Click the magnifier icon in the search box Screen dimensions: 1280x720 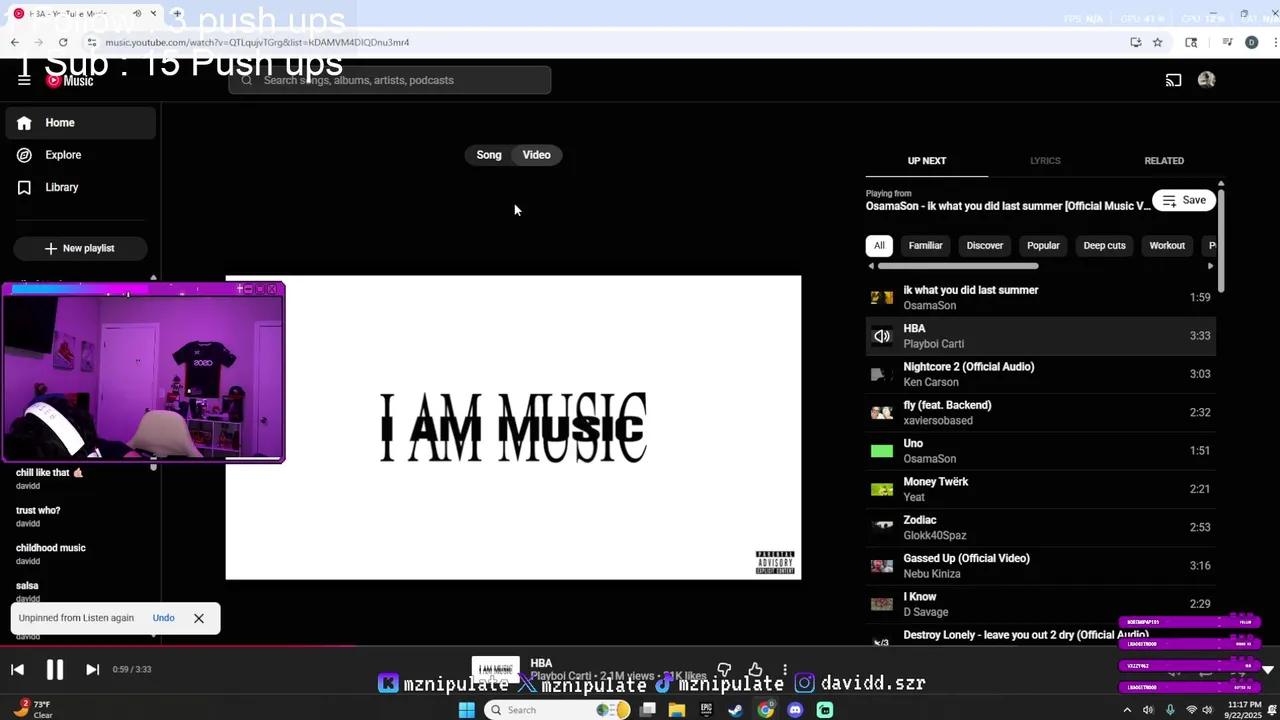[x=247, y=80]
